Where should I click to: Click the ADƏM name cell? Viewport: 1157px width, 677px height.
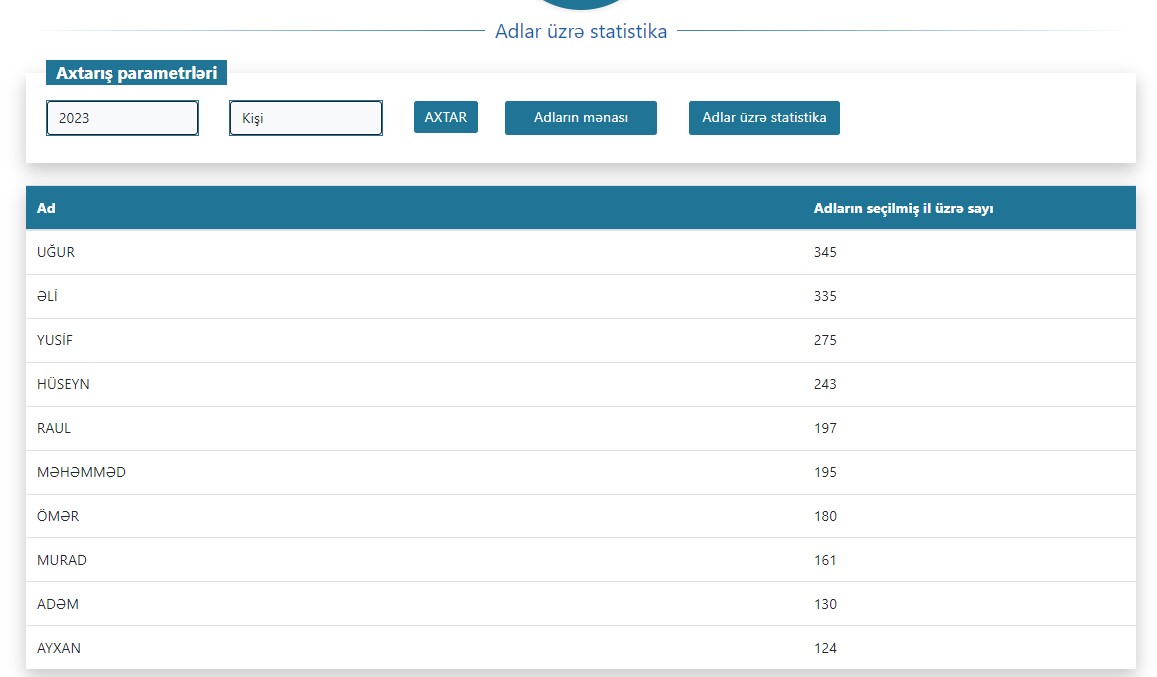pyautogui.click(x=58, y=604)
